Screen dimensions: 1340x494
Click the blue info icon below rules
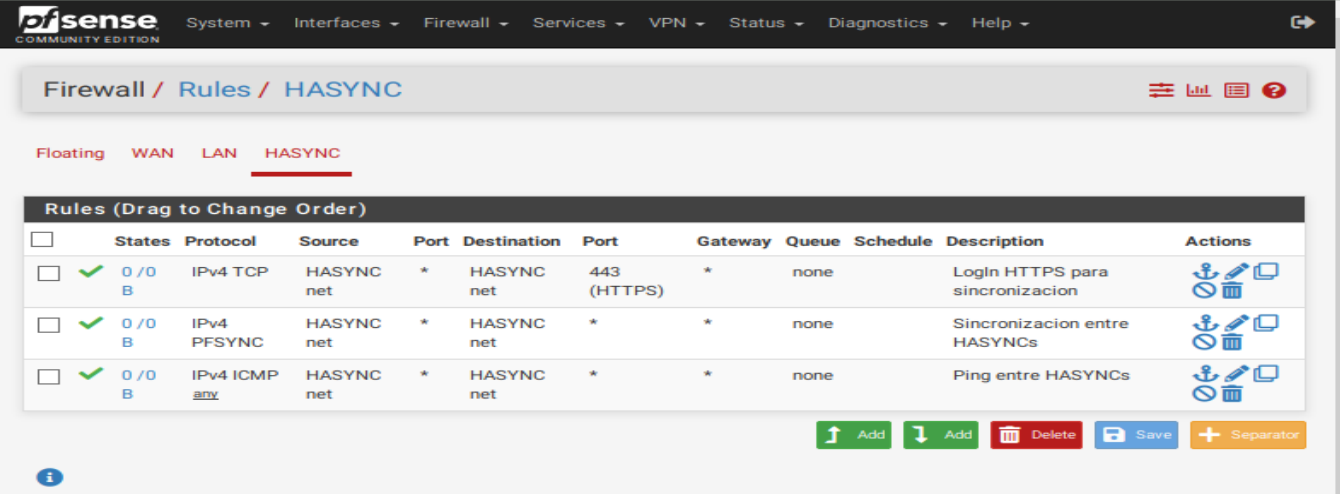click(x=49, y=477)
